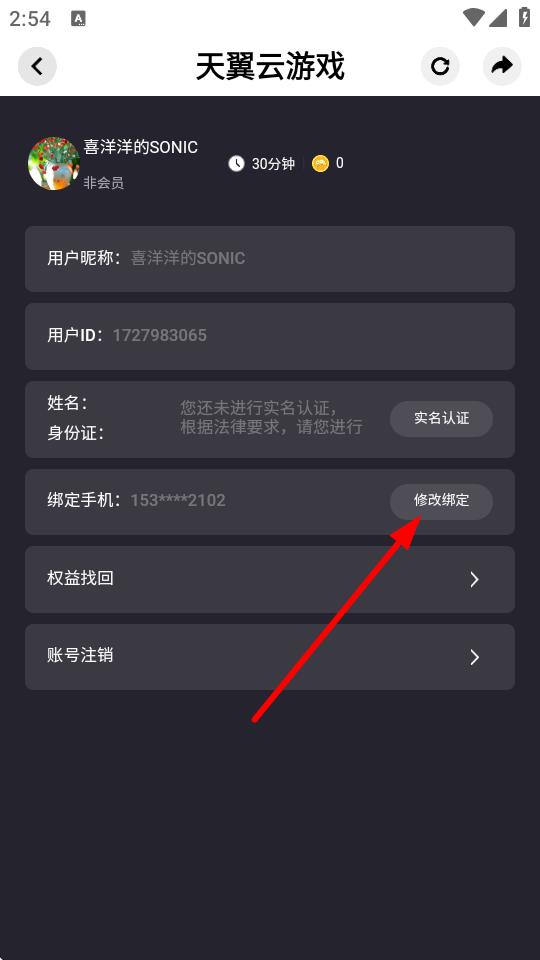The height and width of the screenshot is (960, 540).
Task: Tap the back arrow icon
Action: 37,66
